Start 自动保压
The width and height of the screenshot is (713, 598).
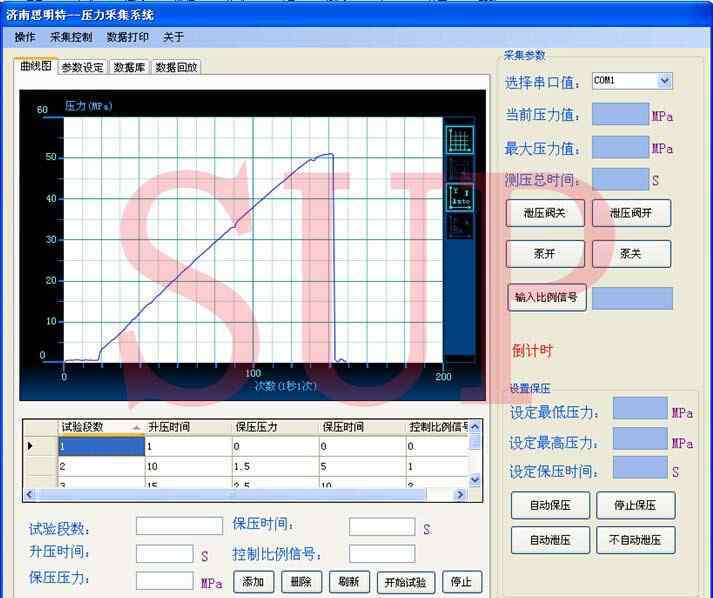[550, 505]
